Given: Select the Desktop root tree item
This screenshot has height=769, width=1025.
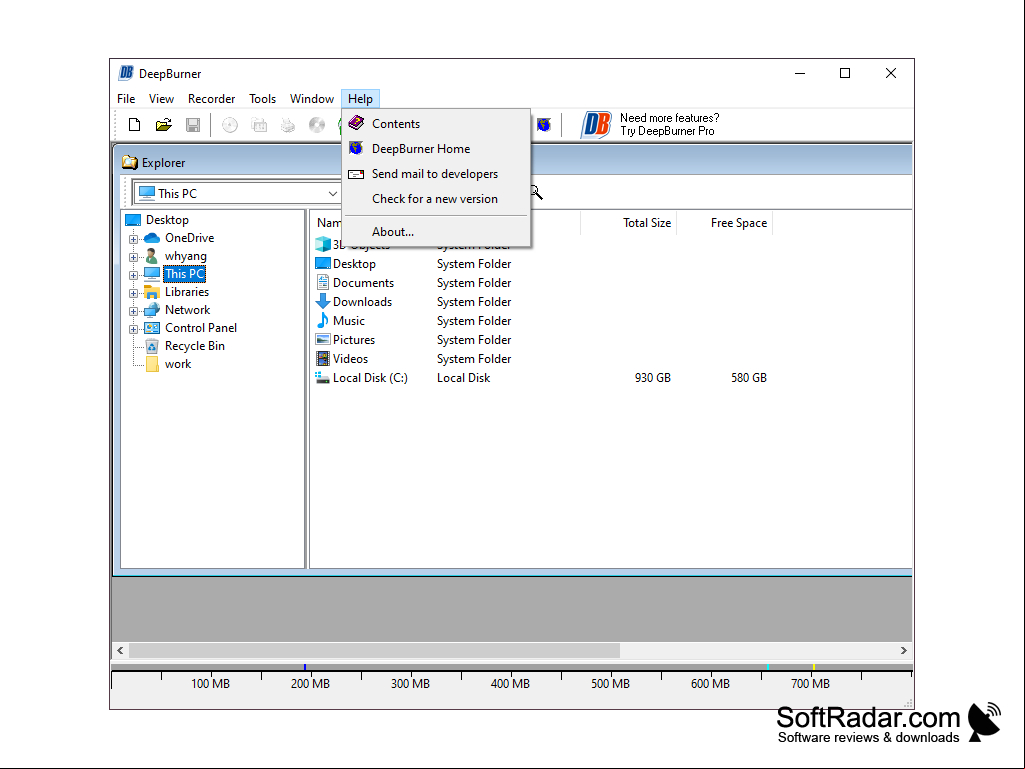Looking at the screenshot, I should [167, 220].
